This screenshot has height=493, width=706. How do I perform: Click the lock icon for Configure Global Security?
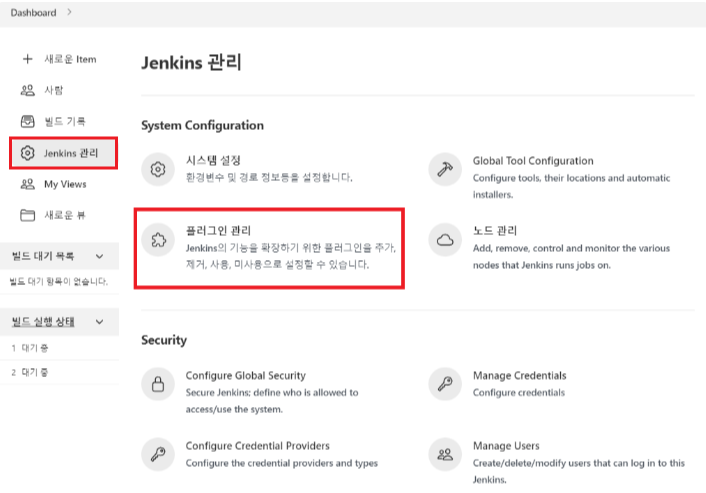(x=158, y=384)
